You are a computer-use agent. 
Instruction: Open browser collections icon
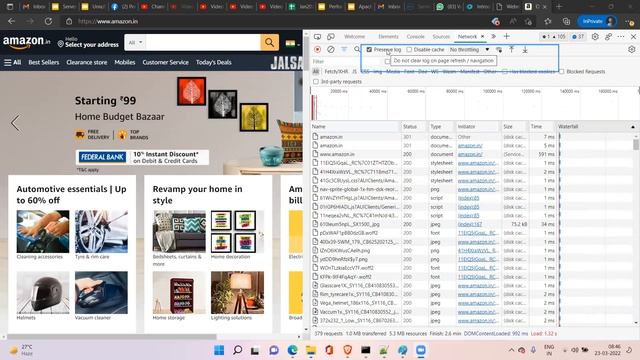click(566, 21)
